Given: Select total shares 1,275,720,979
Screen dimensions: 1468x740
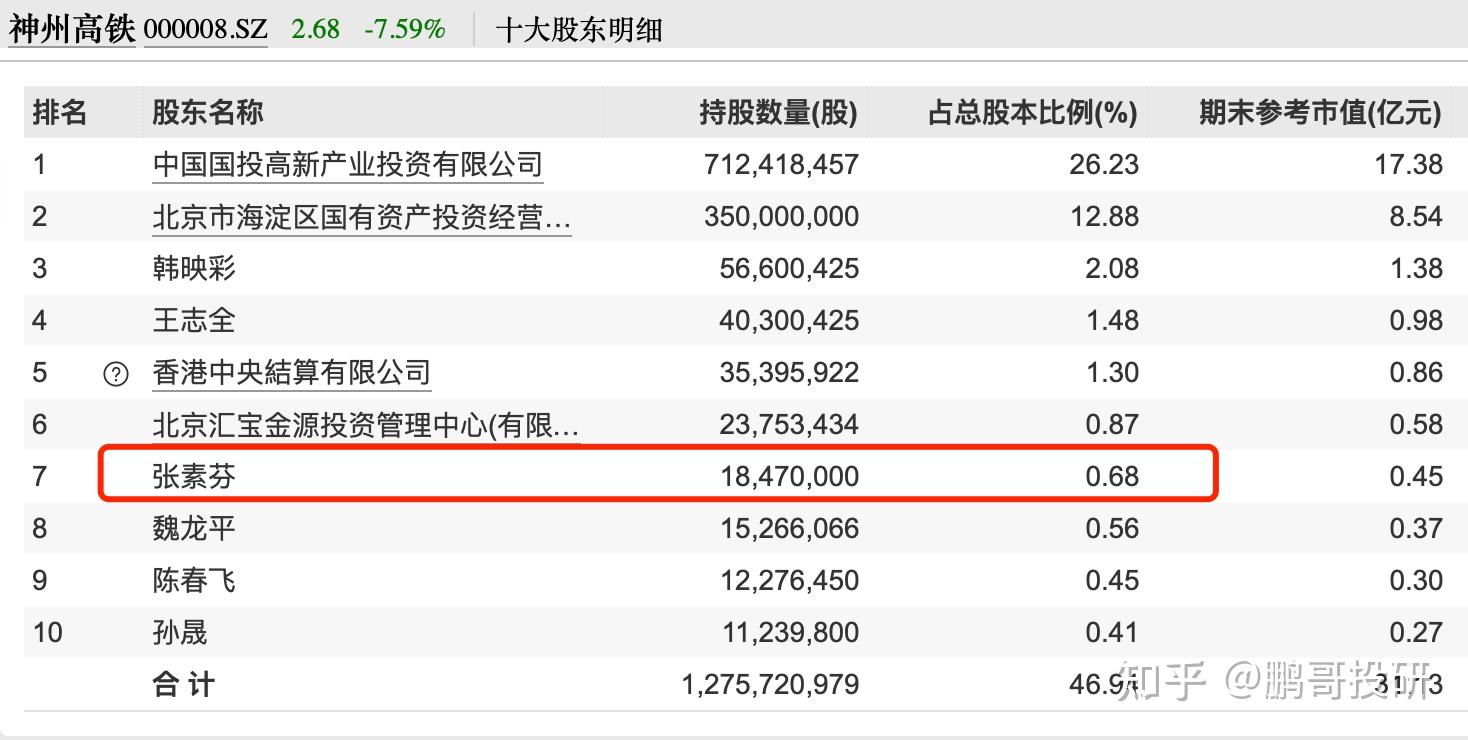Looking at the screenshot, I should (770, 685).
